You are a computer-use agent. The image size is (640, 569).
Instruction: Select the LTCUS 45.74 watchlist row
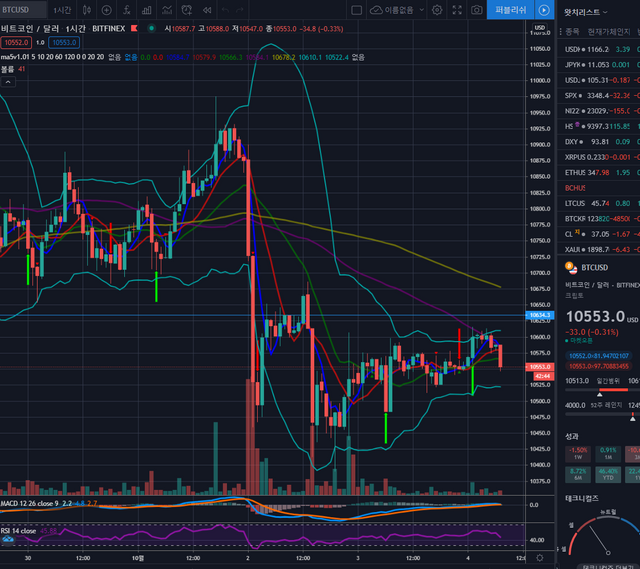coord(598,203)
